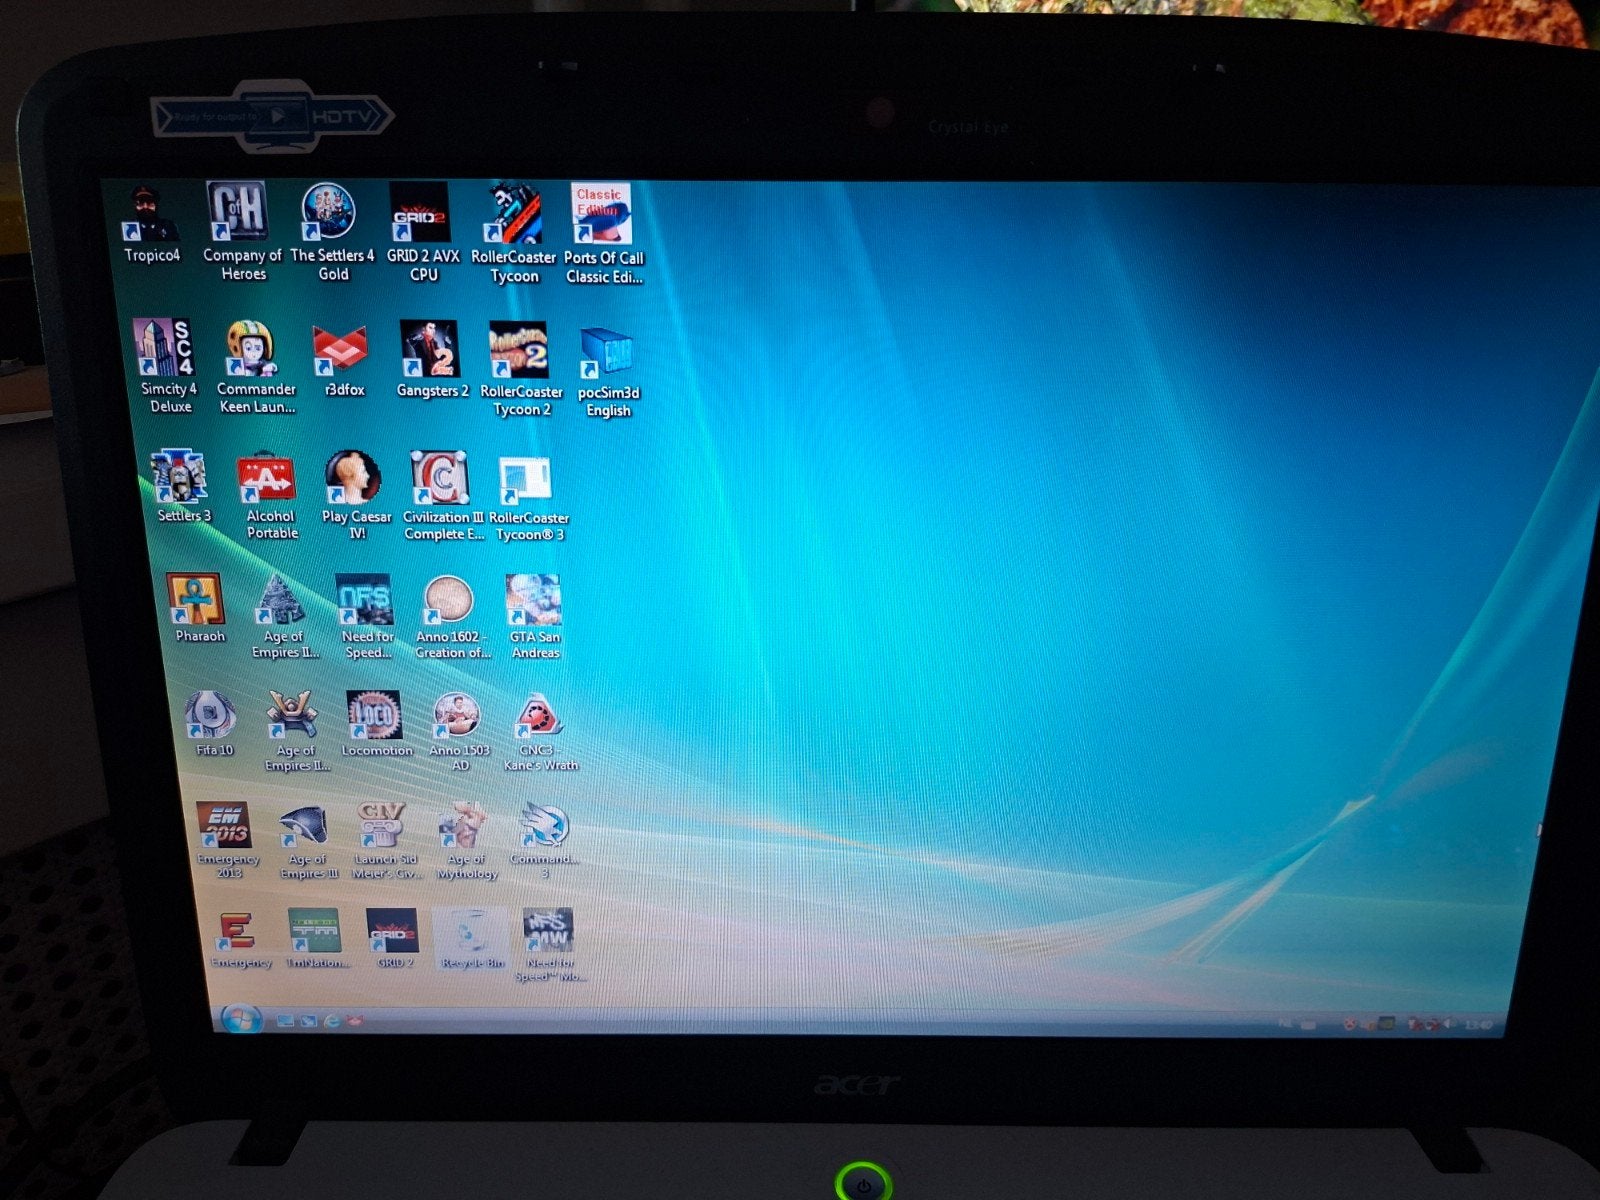Select Civilization III Complete Edition icon

coord(442,496)
